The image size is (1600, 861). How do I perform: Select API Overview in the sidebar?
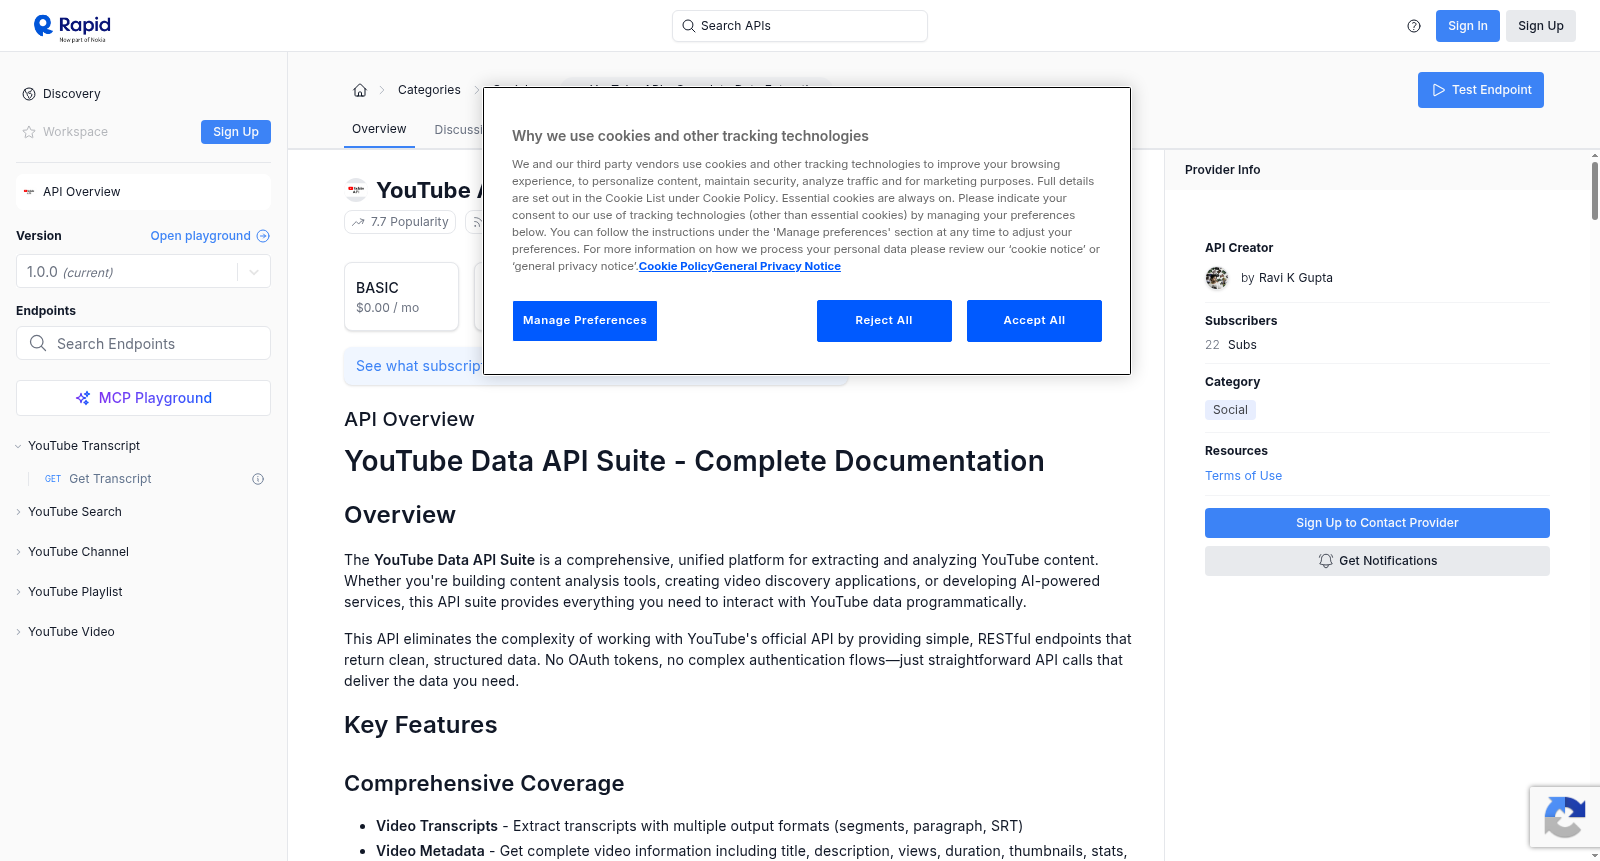pos(143,192)
